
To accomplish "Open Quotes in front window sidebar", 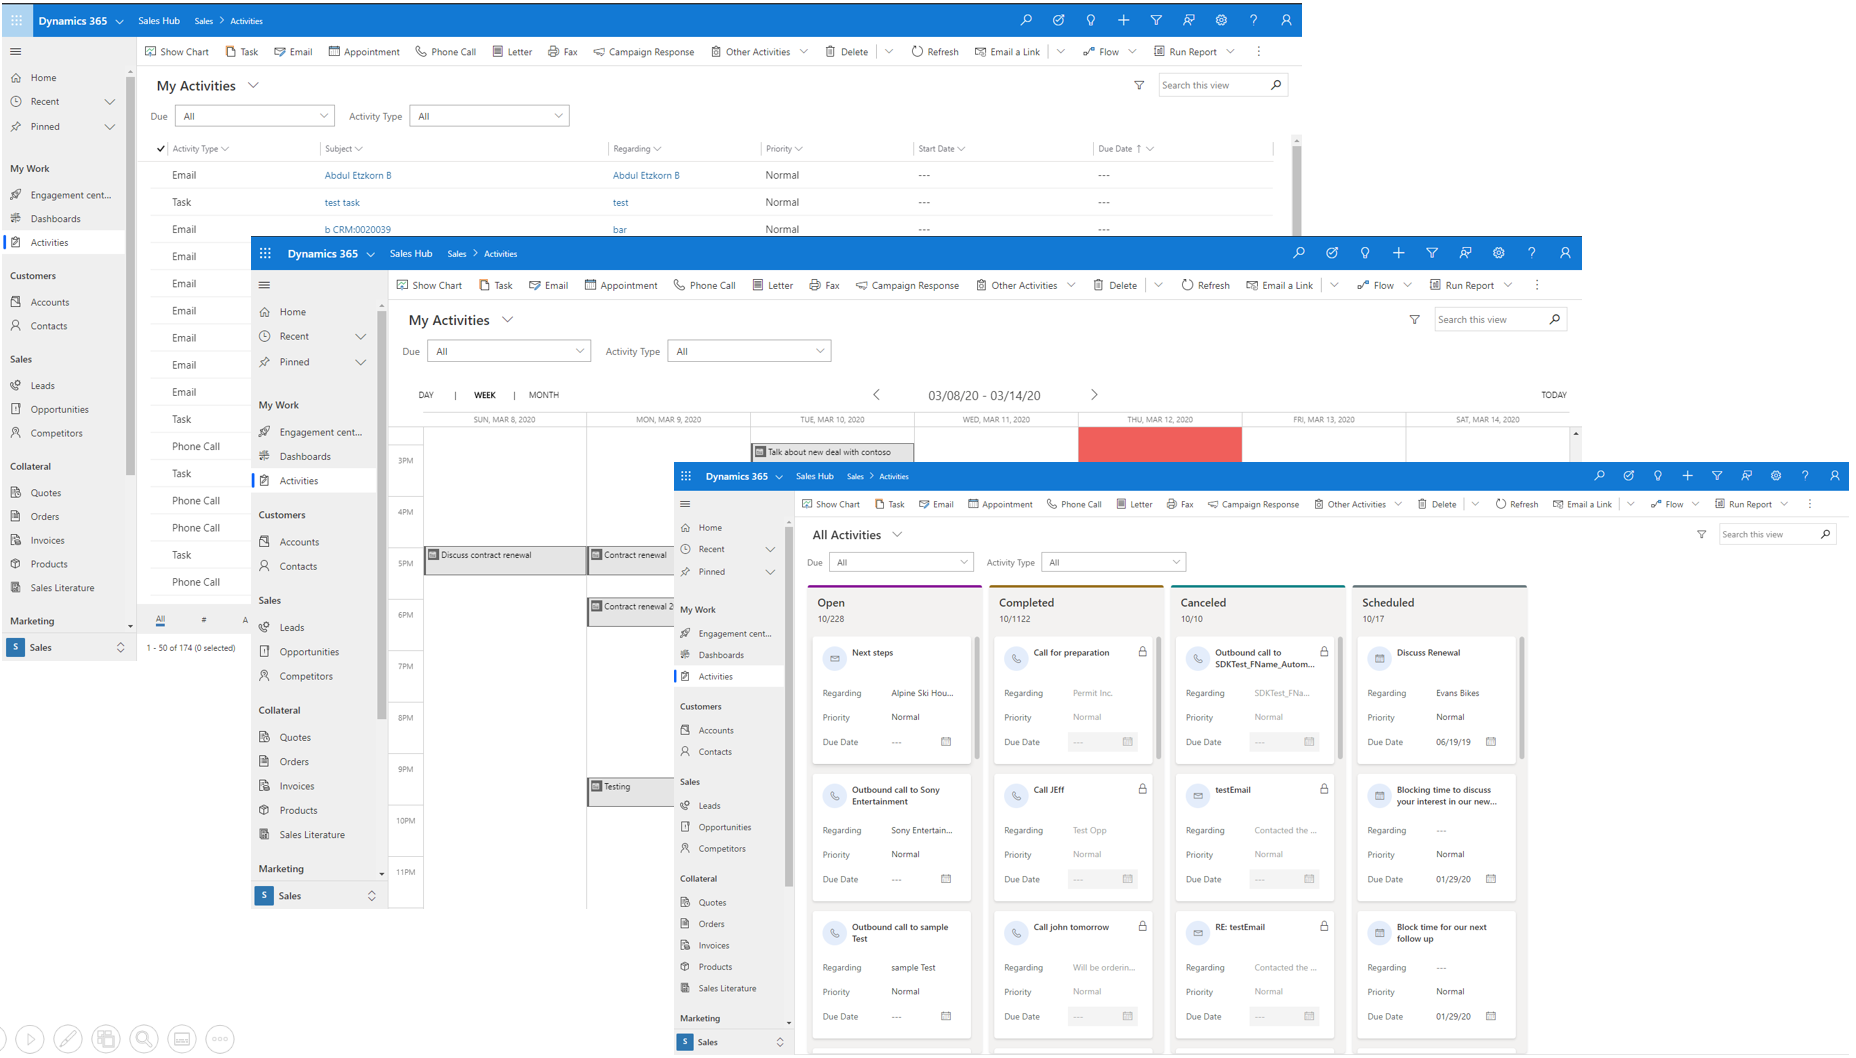I will click(x=712, y=902).
